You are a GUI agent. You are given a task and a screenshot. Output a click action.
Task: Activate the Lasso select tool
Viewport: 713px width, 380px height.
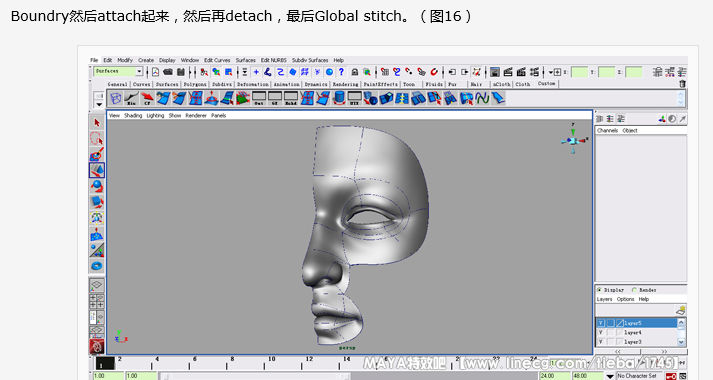[97, 138]
